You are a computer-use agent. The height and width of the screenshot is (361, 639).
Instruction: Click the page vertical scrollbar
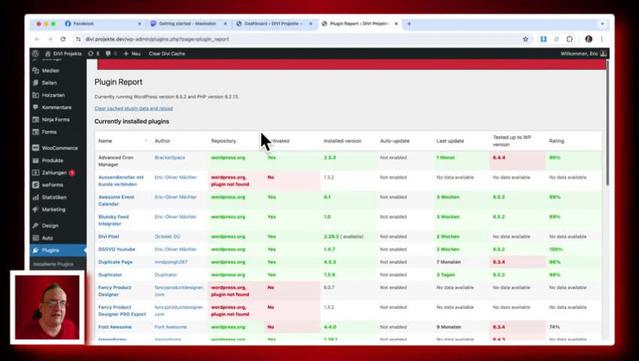(607, 122)
